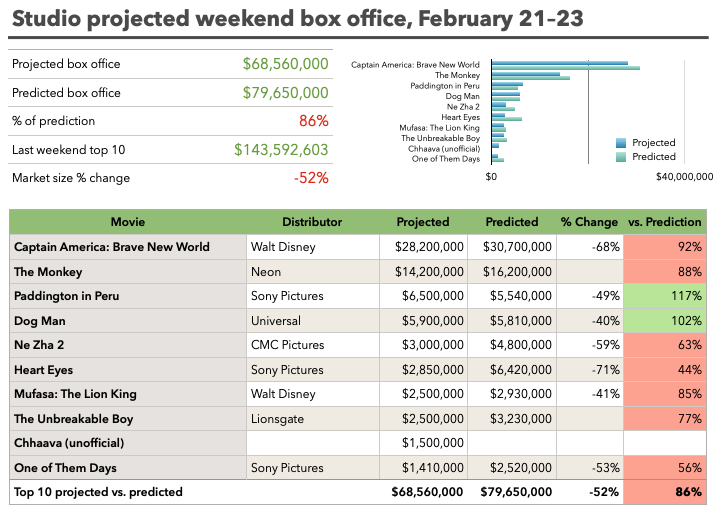Click the Market size % change label

coord(71,178)
